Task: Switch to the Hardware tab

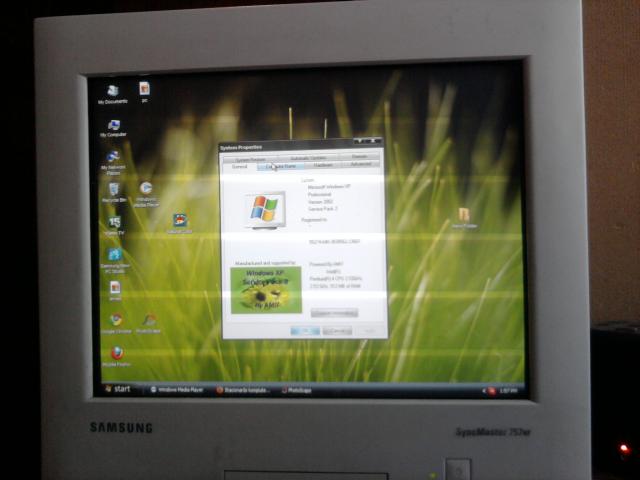Action: (x=323, y=166)
